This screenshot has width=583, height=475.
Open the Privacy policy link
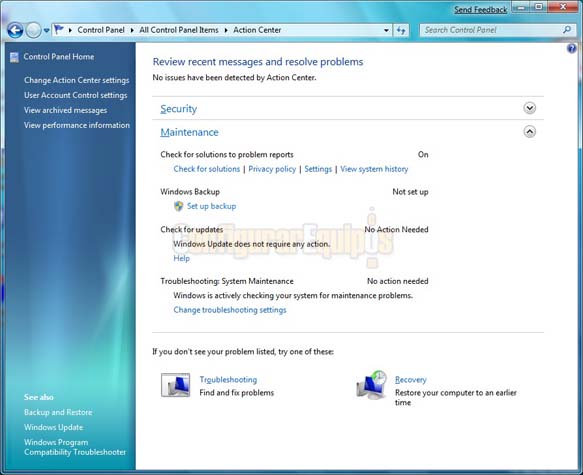[272, 169]
